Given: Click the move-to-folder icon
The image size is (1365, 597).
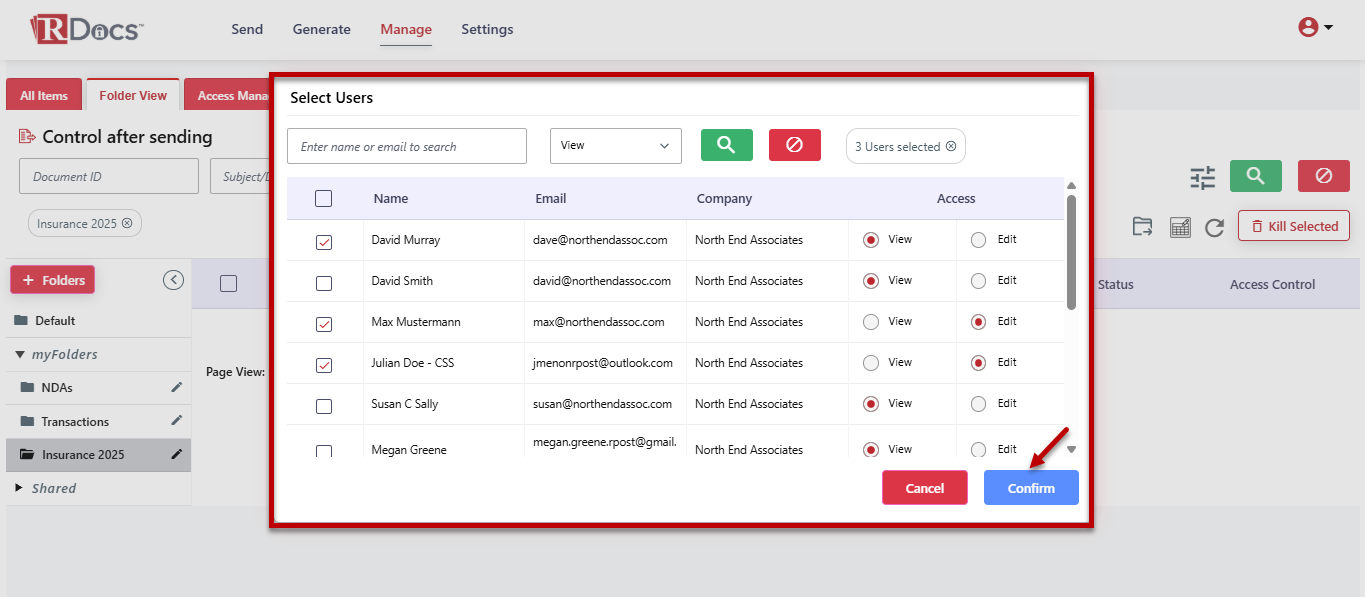Looking at the screenshot, I should [1142, 227].
